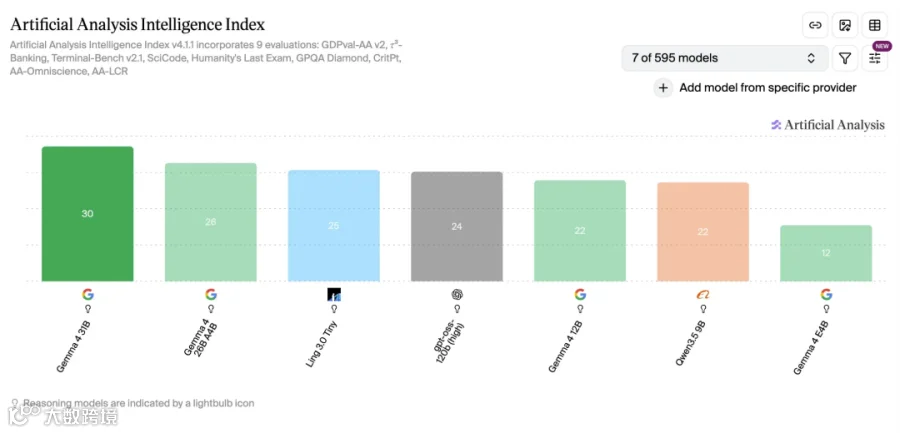
Task: Click the Gemma 4 E4B axis label
Action: [810, 348]
